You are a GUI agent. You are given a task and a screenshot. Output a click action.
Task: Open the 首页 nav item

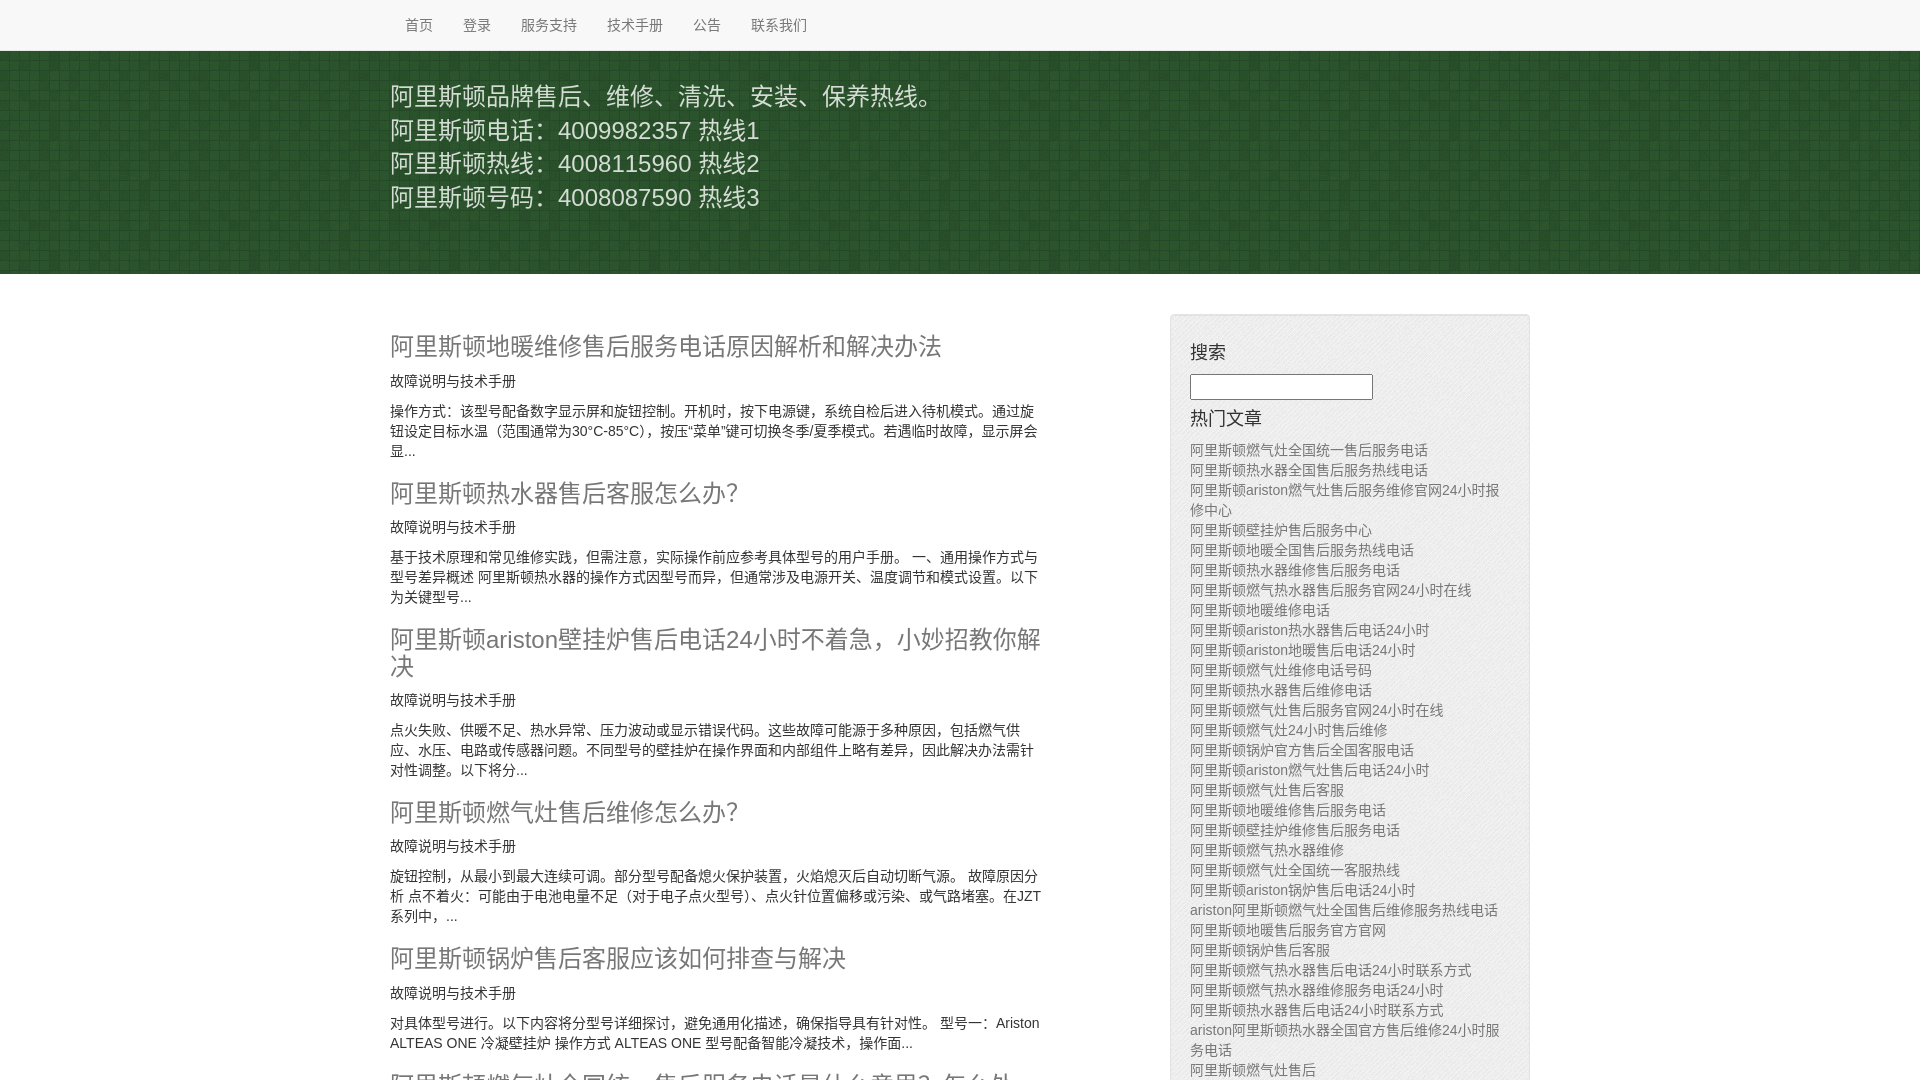coord(419,25)
